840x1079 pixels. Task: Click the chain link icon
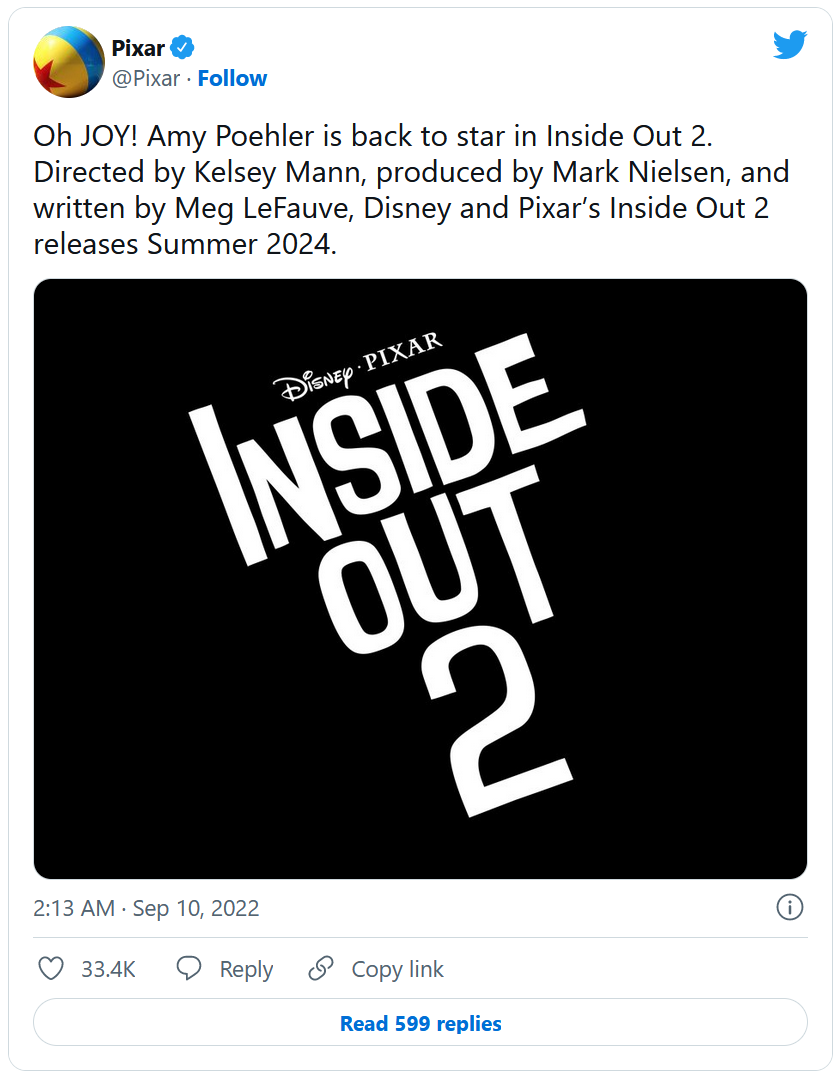(321, 969)
